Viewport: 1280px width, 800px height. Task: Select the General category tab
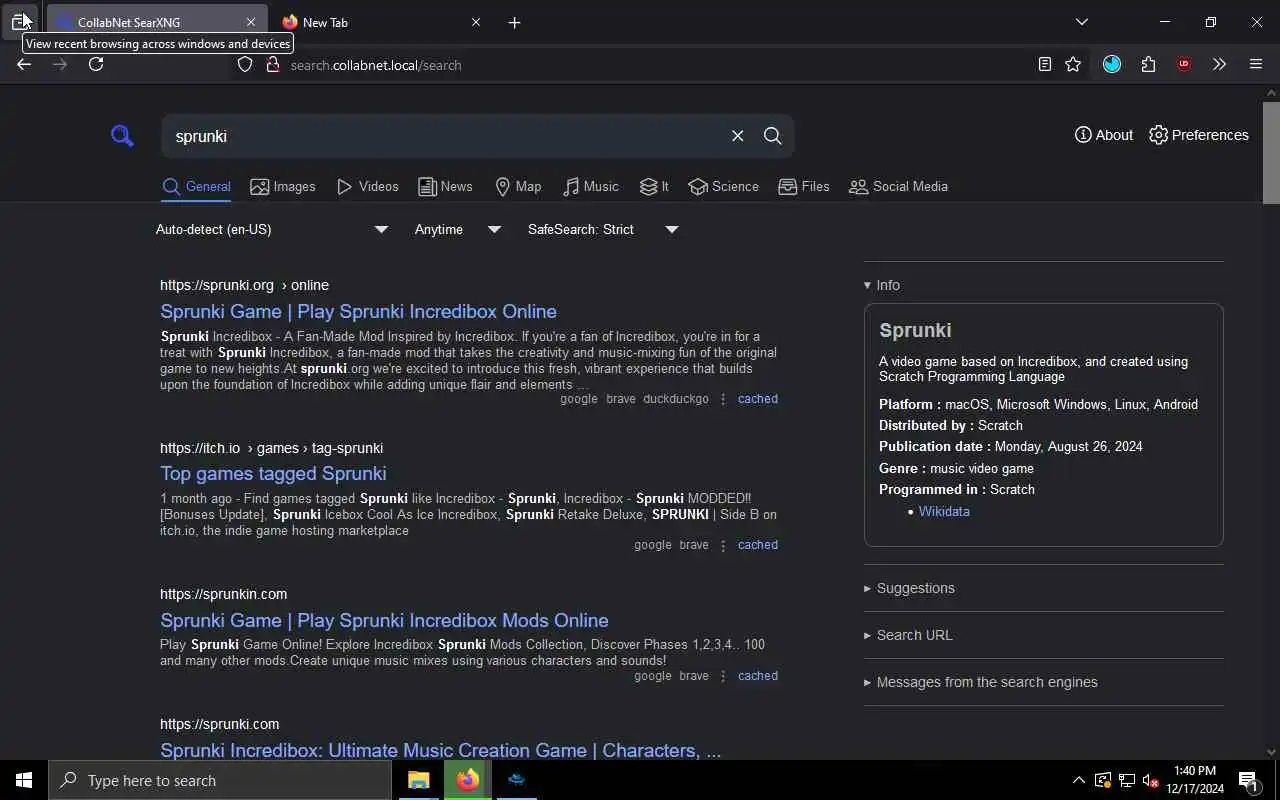point(196,187)
